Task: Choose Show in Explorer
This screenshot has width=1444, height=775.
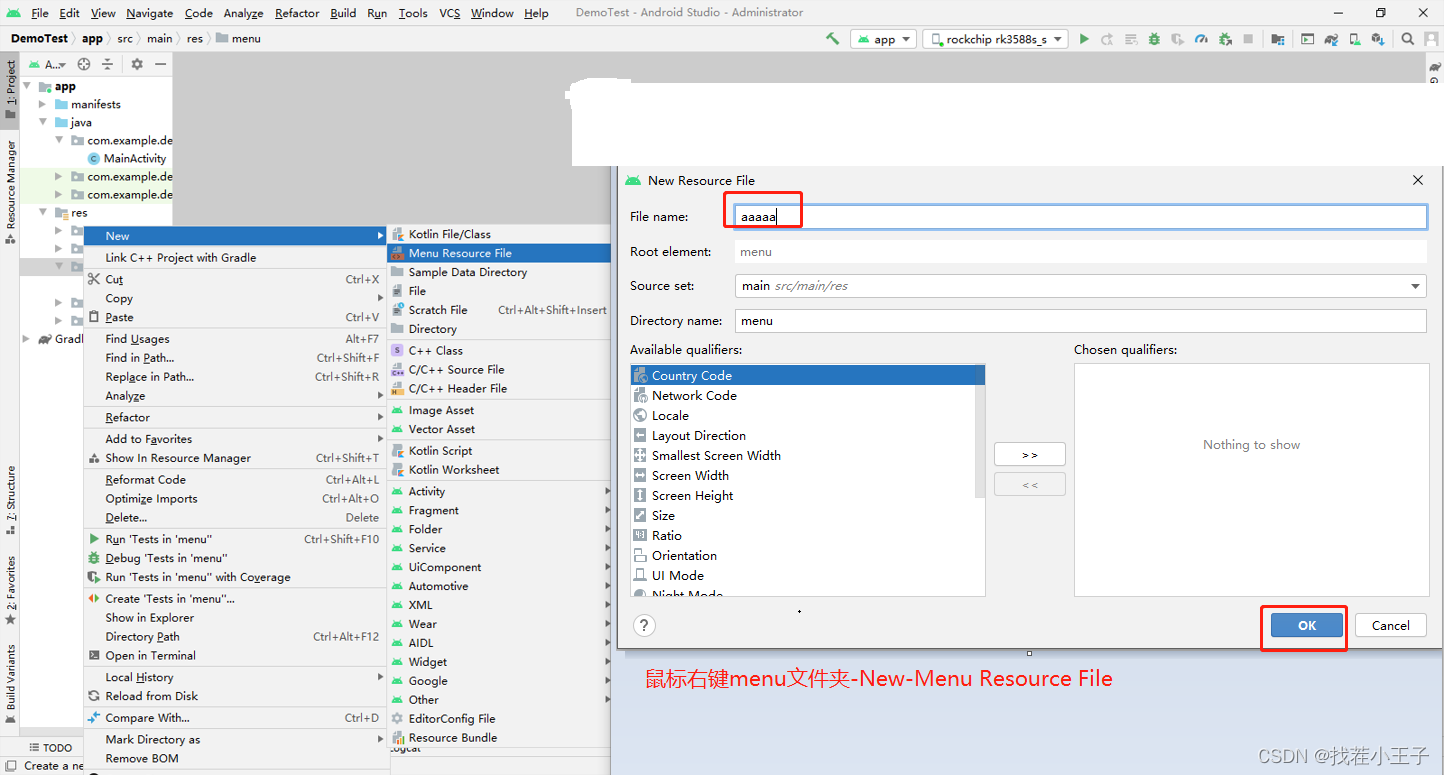Action: tap(236, 618)
